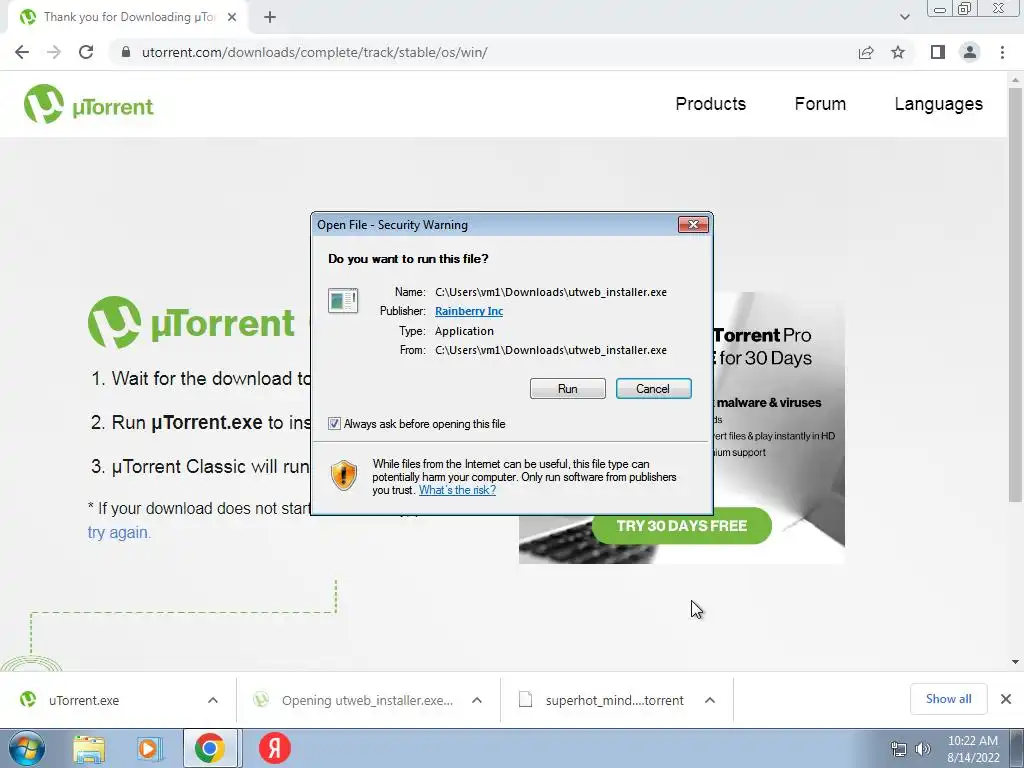Viewport: 1024px width, 768px height.
Task: Open the uTorrent.exe download item
Action: (84, 700)
